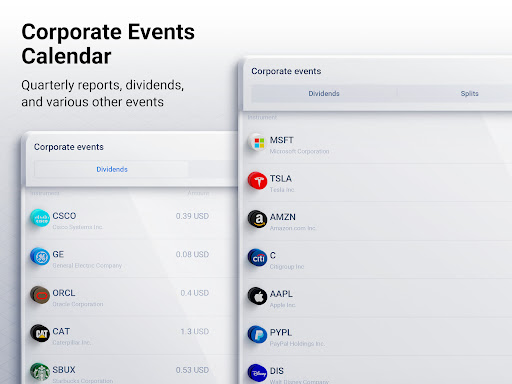Screen dimensions: 512x384
Task: Click the Amazon logo icon
Action: coord(258,219)
